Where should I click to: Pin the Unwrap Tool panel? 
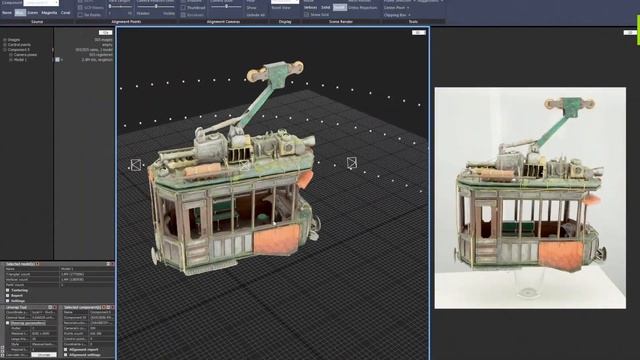[50, 307]
